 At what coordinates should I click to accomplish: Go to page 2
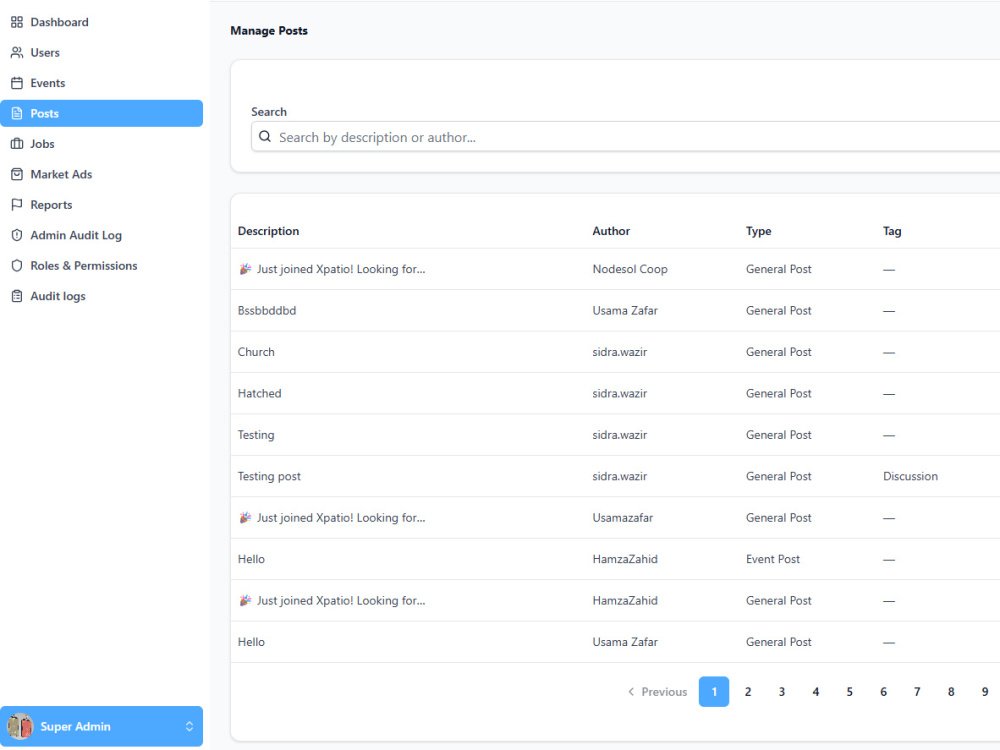coord(747,692)
